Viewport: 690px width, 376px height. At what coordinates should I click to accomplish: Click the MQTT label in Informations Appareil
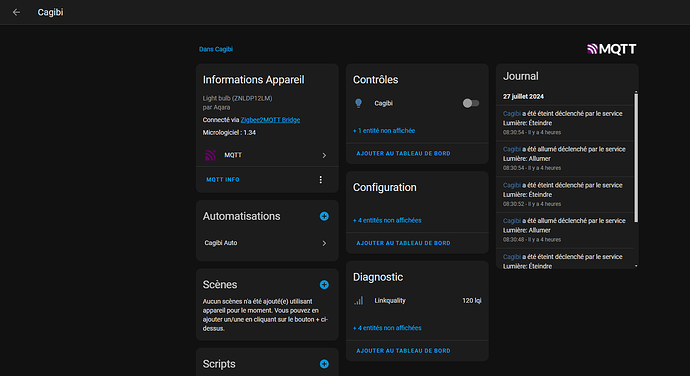[233, 155]
